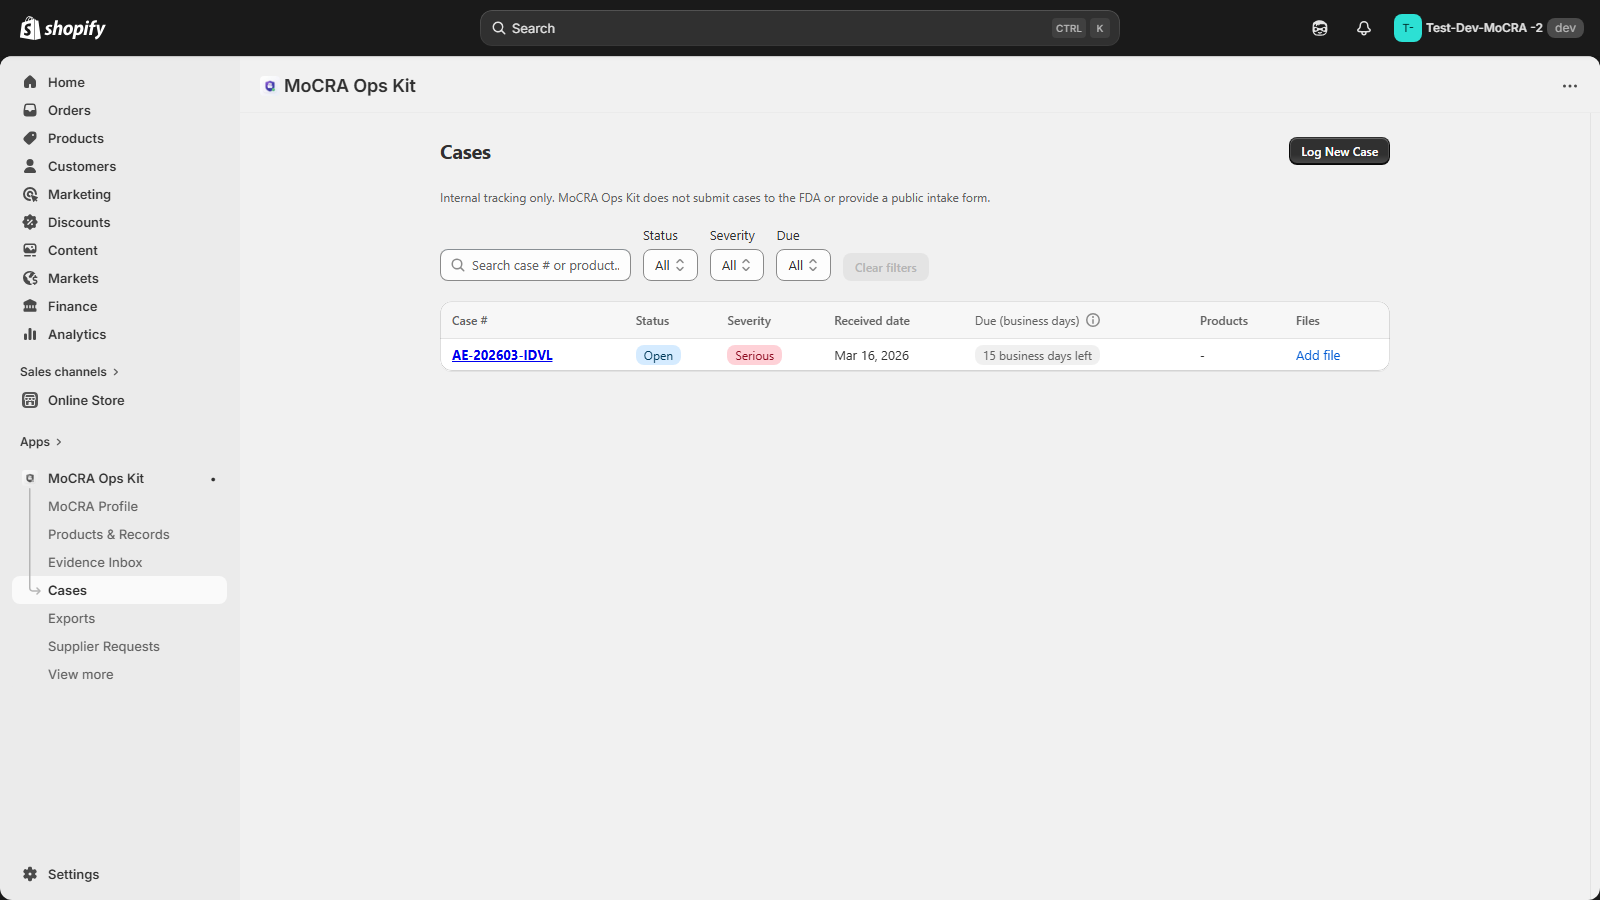Screen dimensions: 1600x900
Task: Open the Status filter dropdown
Action: [670, 265]
